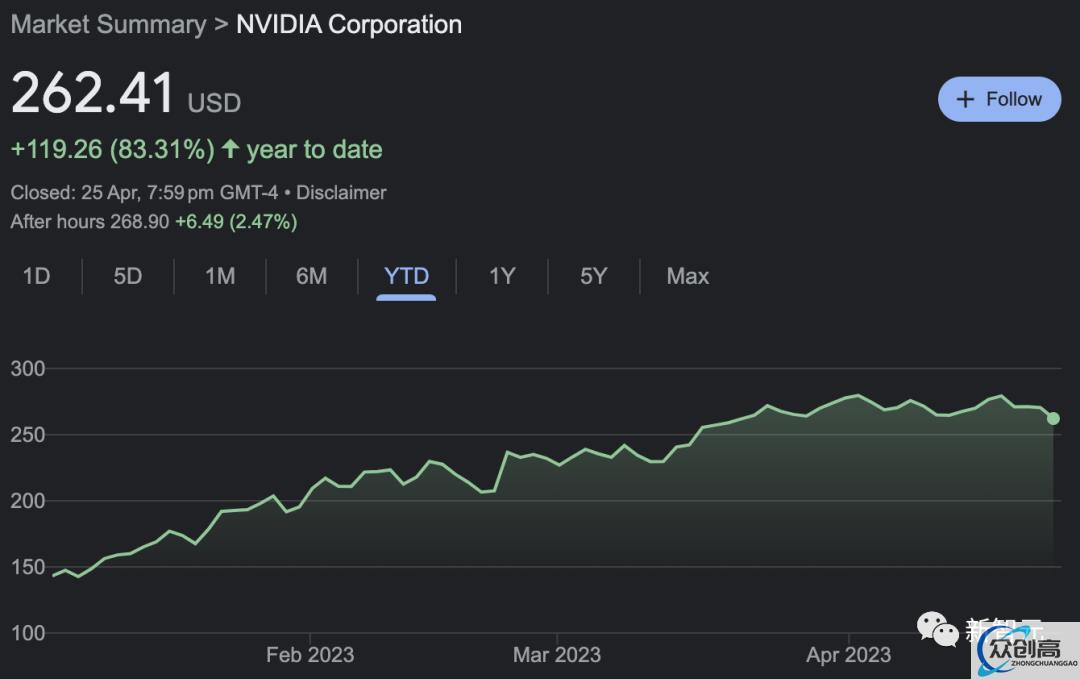
Task: Switch to the 1M range tab
Action: 220,276
